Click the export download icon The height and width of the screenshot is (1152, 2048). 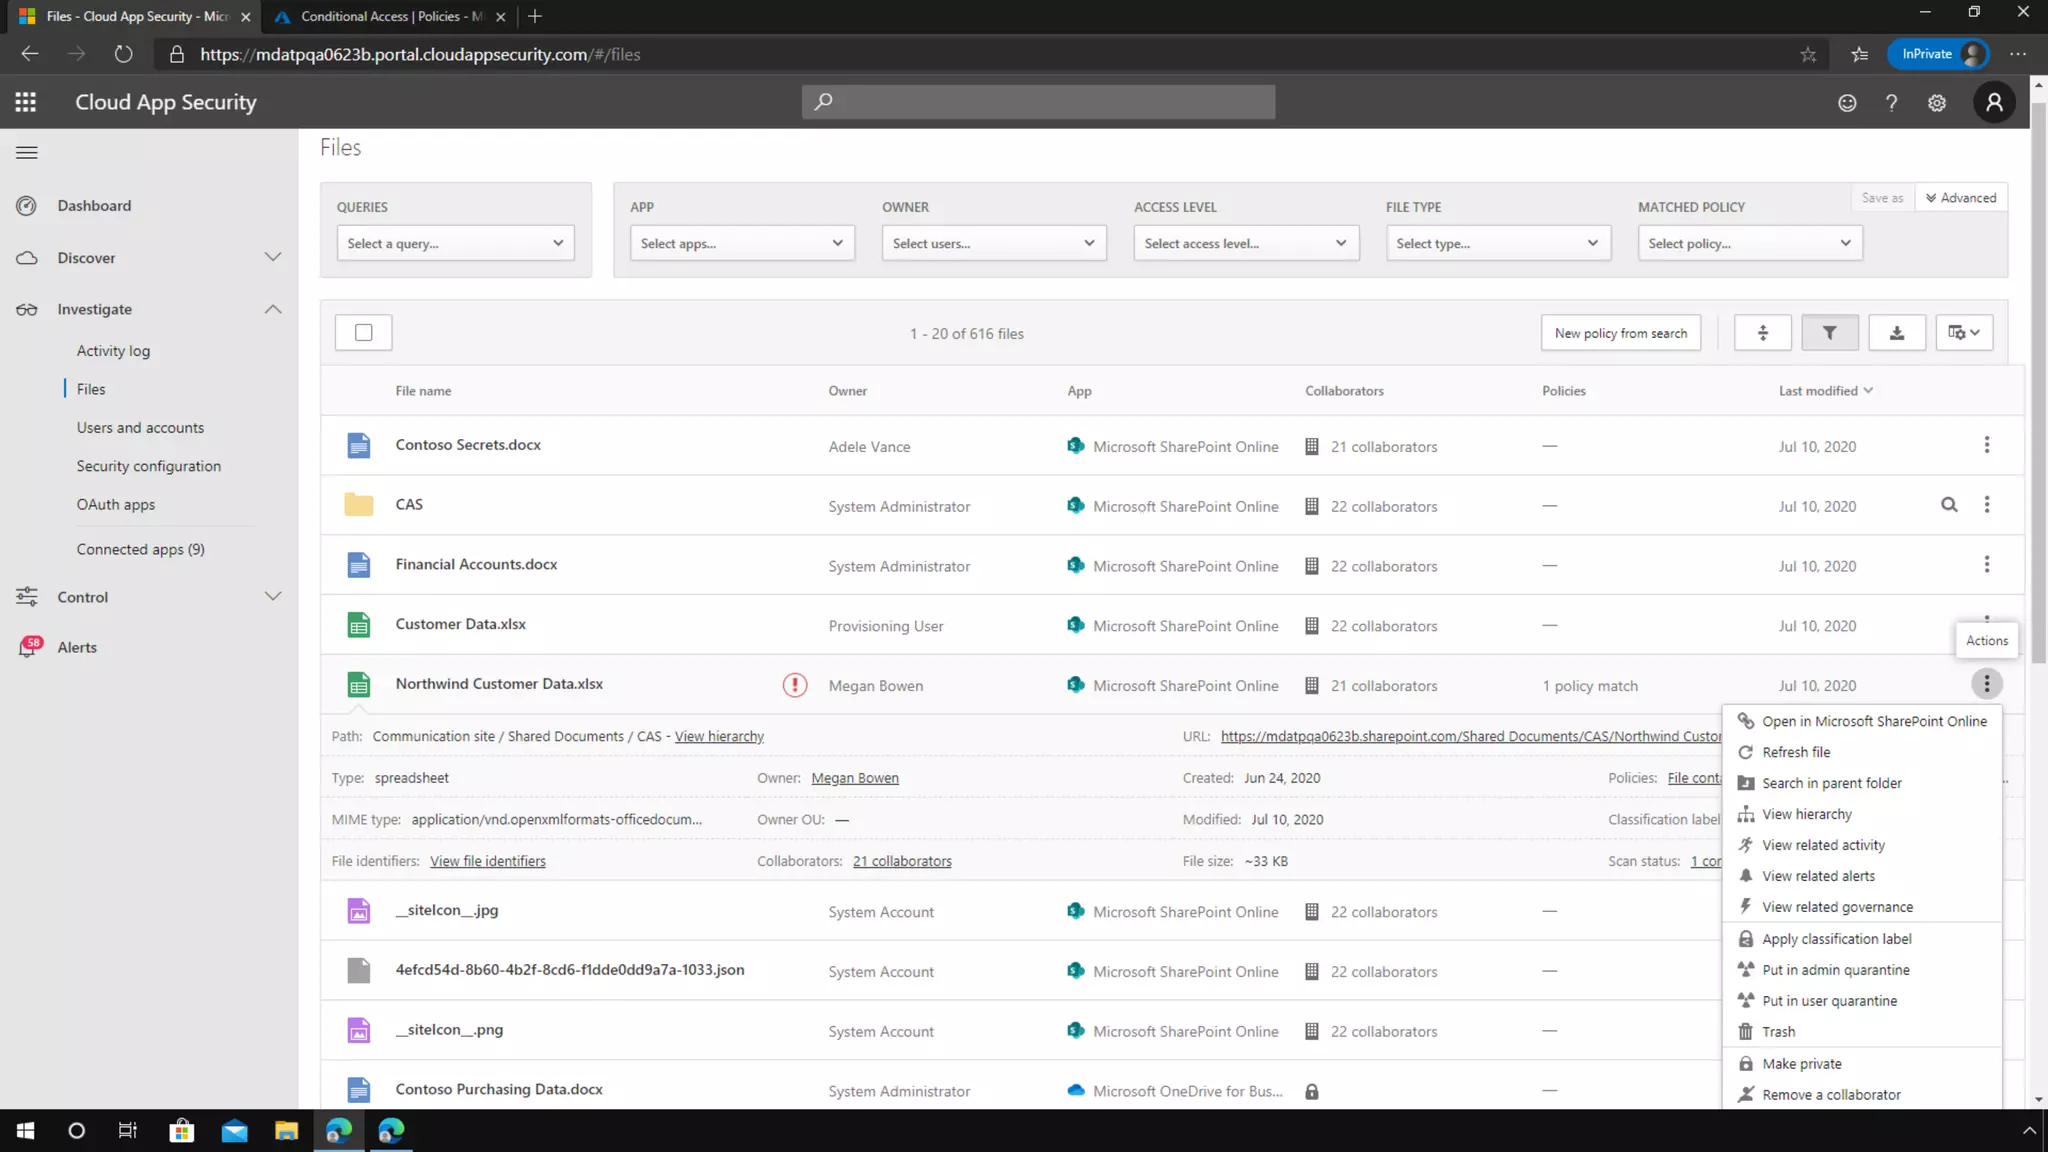coord(1896,333)
